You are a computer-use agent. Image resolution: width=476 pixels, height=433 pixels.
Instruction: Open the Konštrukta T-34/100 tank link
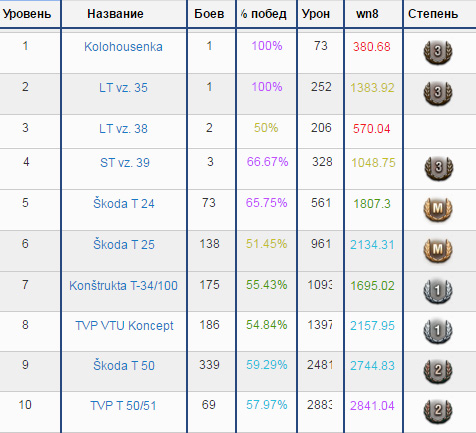(x=123, y=286)
